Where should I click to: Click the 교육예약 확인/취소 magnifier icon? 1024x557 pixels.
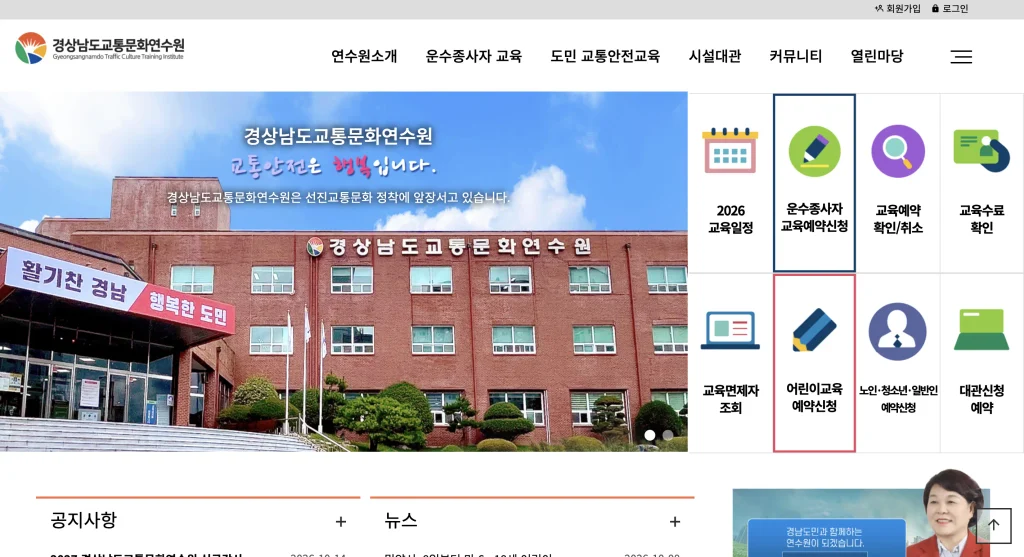898,151
